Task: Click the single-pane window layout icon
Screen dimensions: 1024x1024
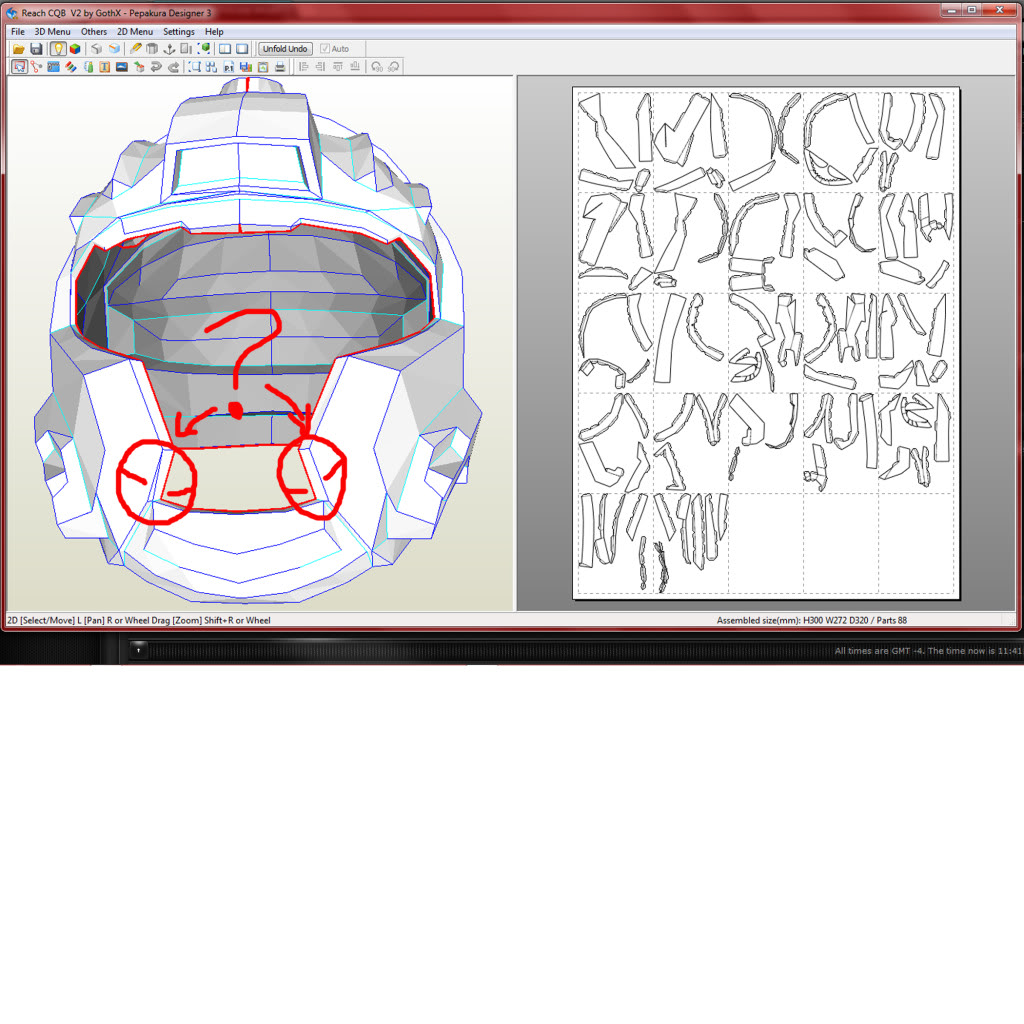Action: click(x=242, y=49)
